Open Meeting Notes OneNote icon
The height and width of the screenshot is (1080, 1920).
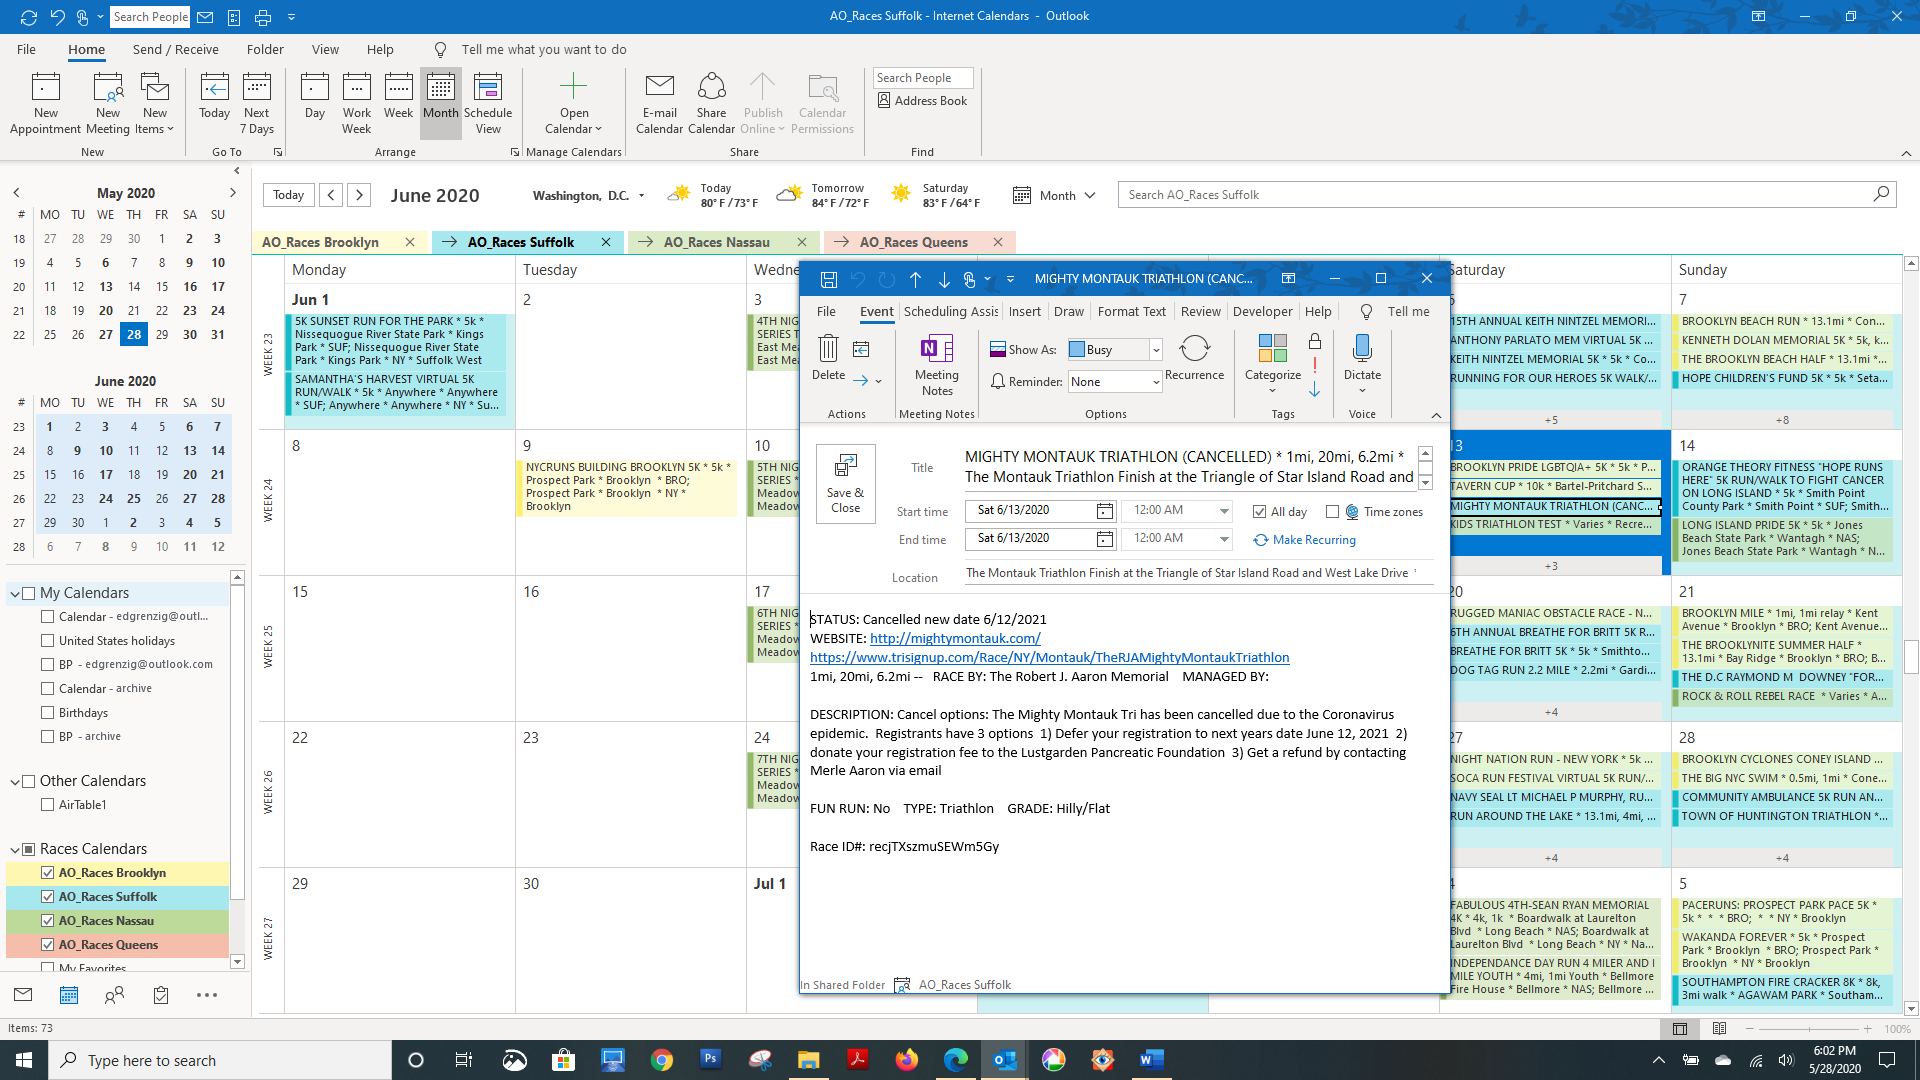pos(936,350)
